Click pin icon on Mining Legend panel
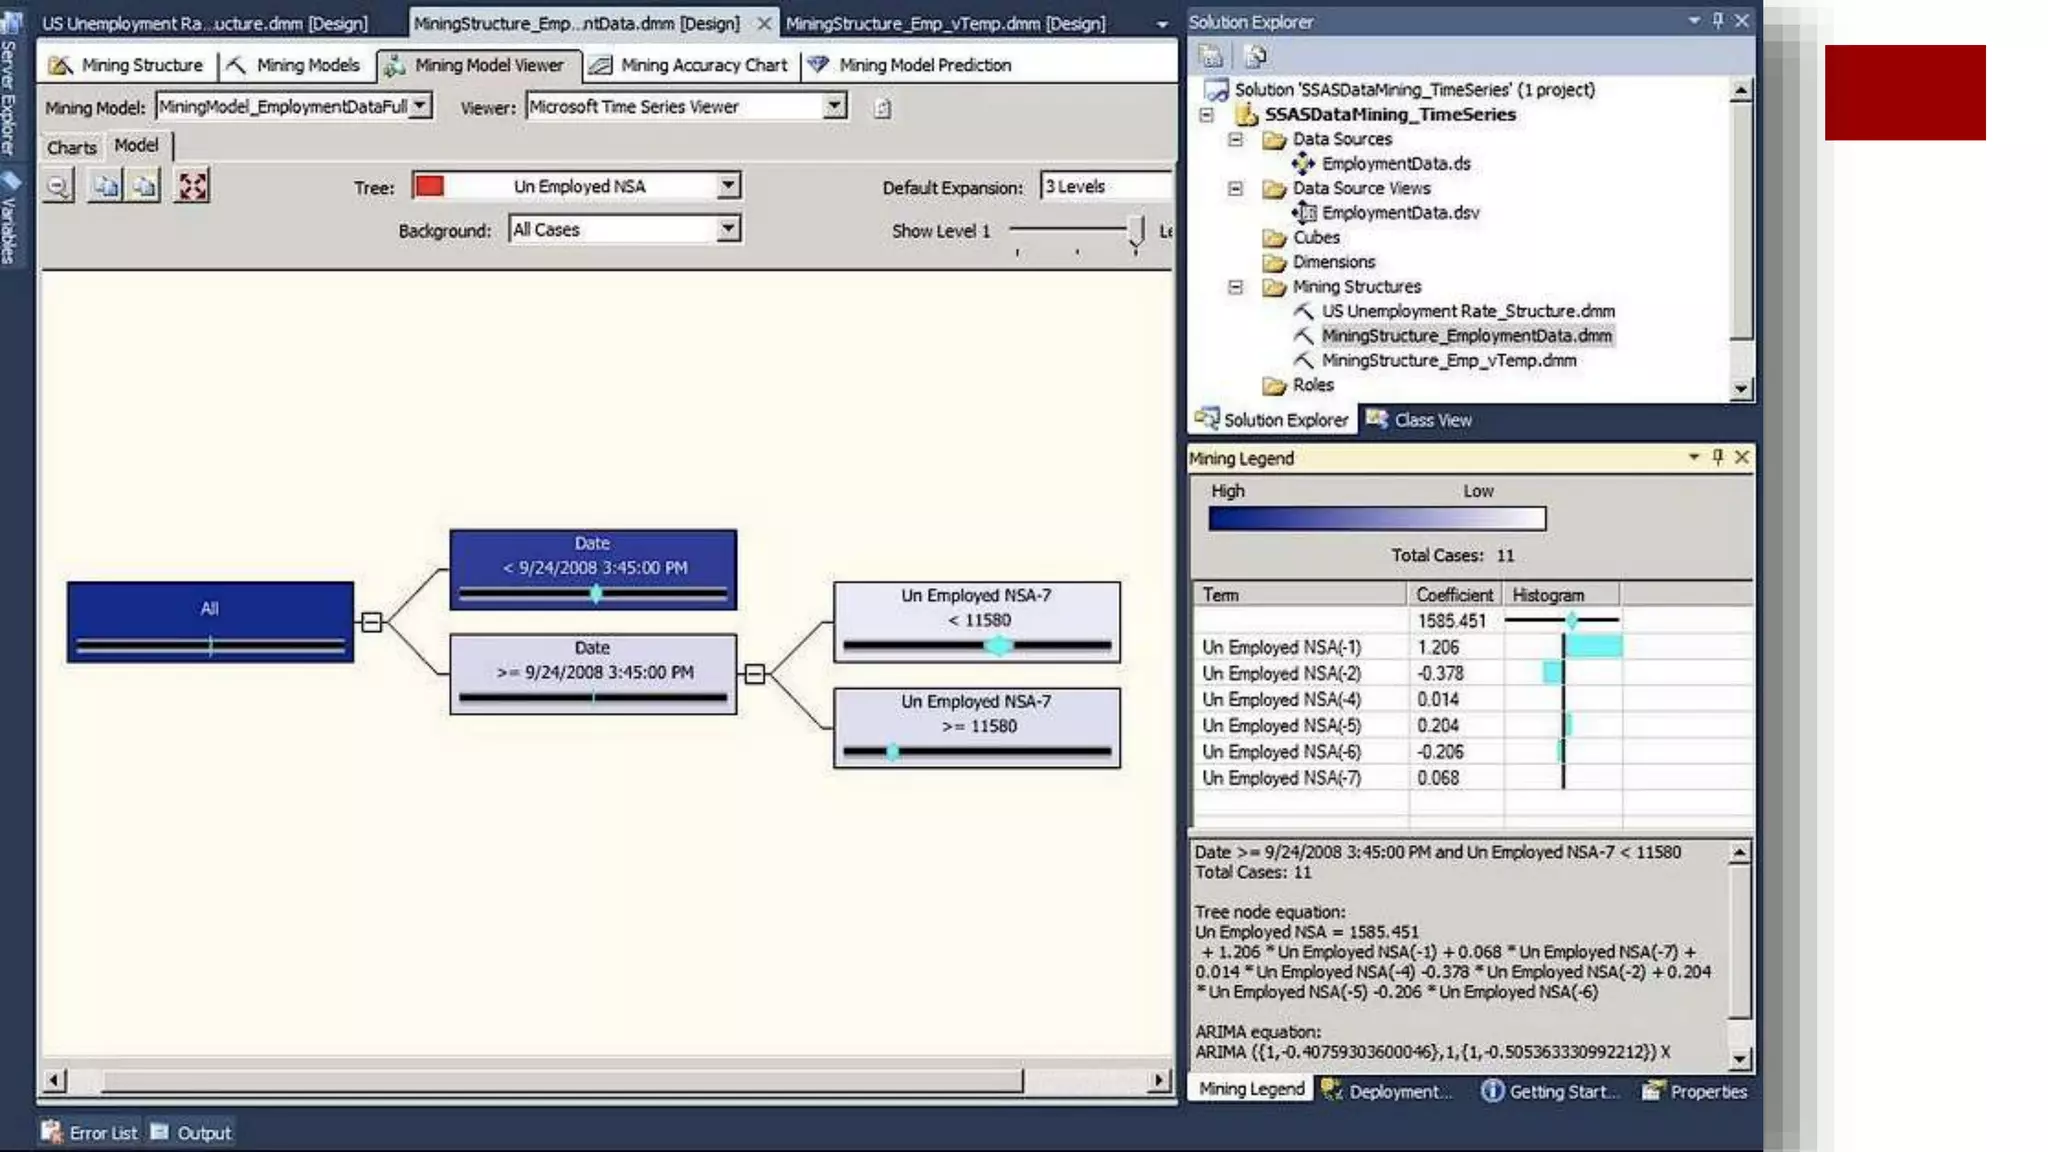This screenshot has height=1152, width=2048. click(1718, 457)
